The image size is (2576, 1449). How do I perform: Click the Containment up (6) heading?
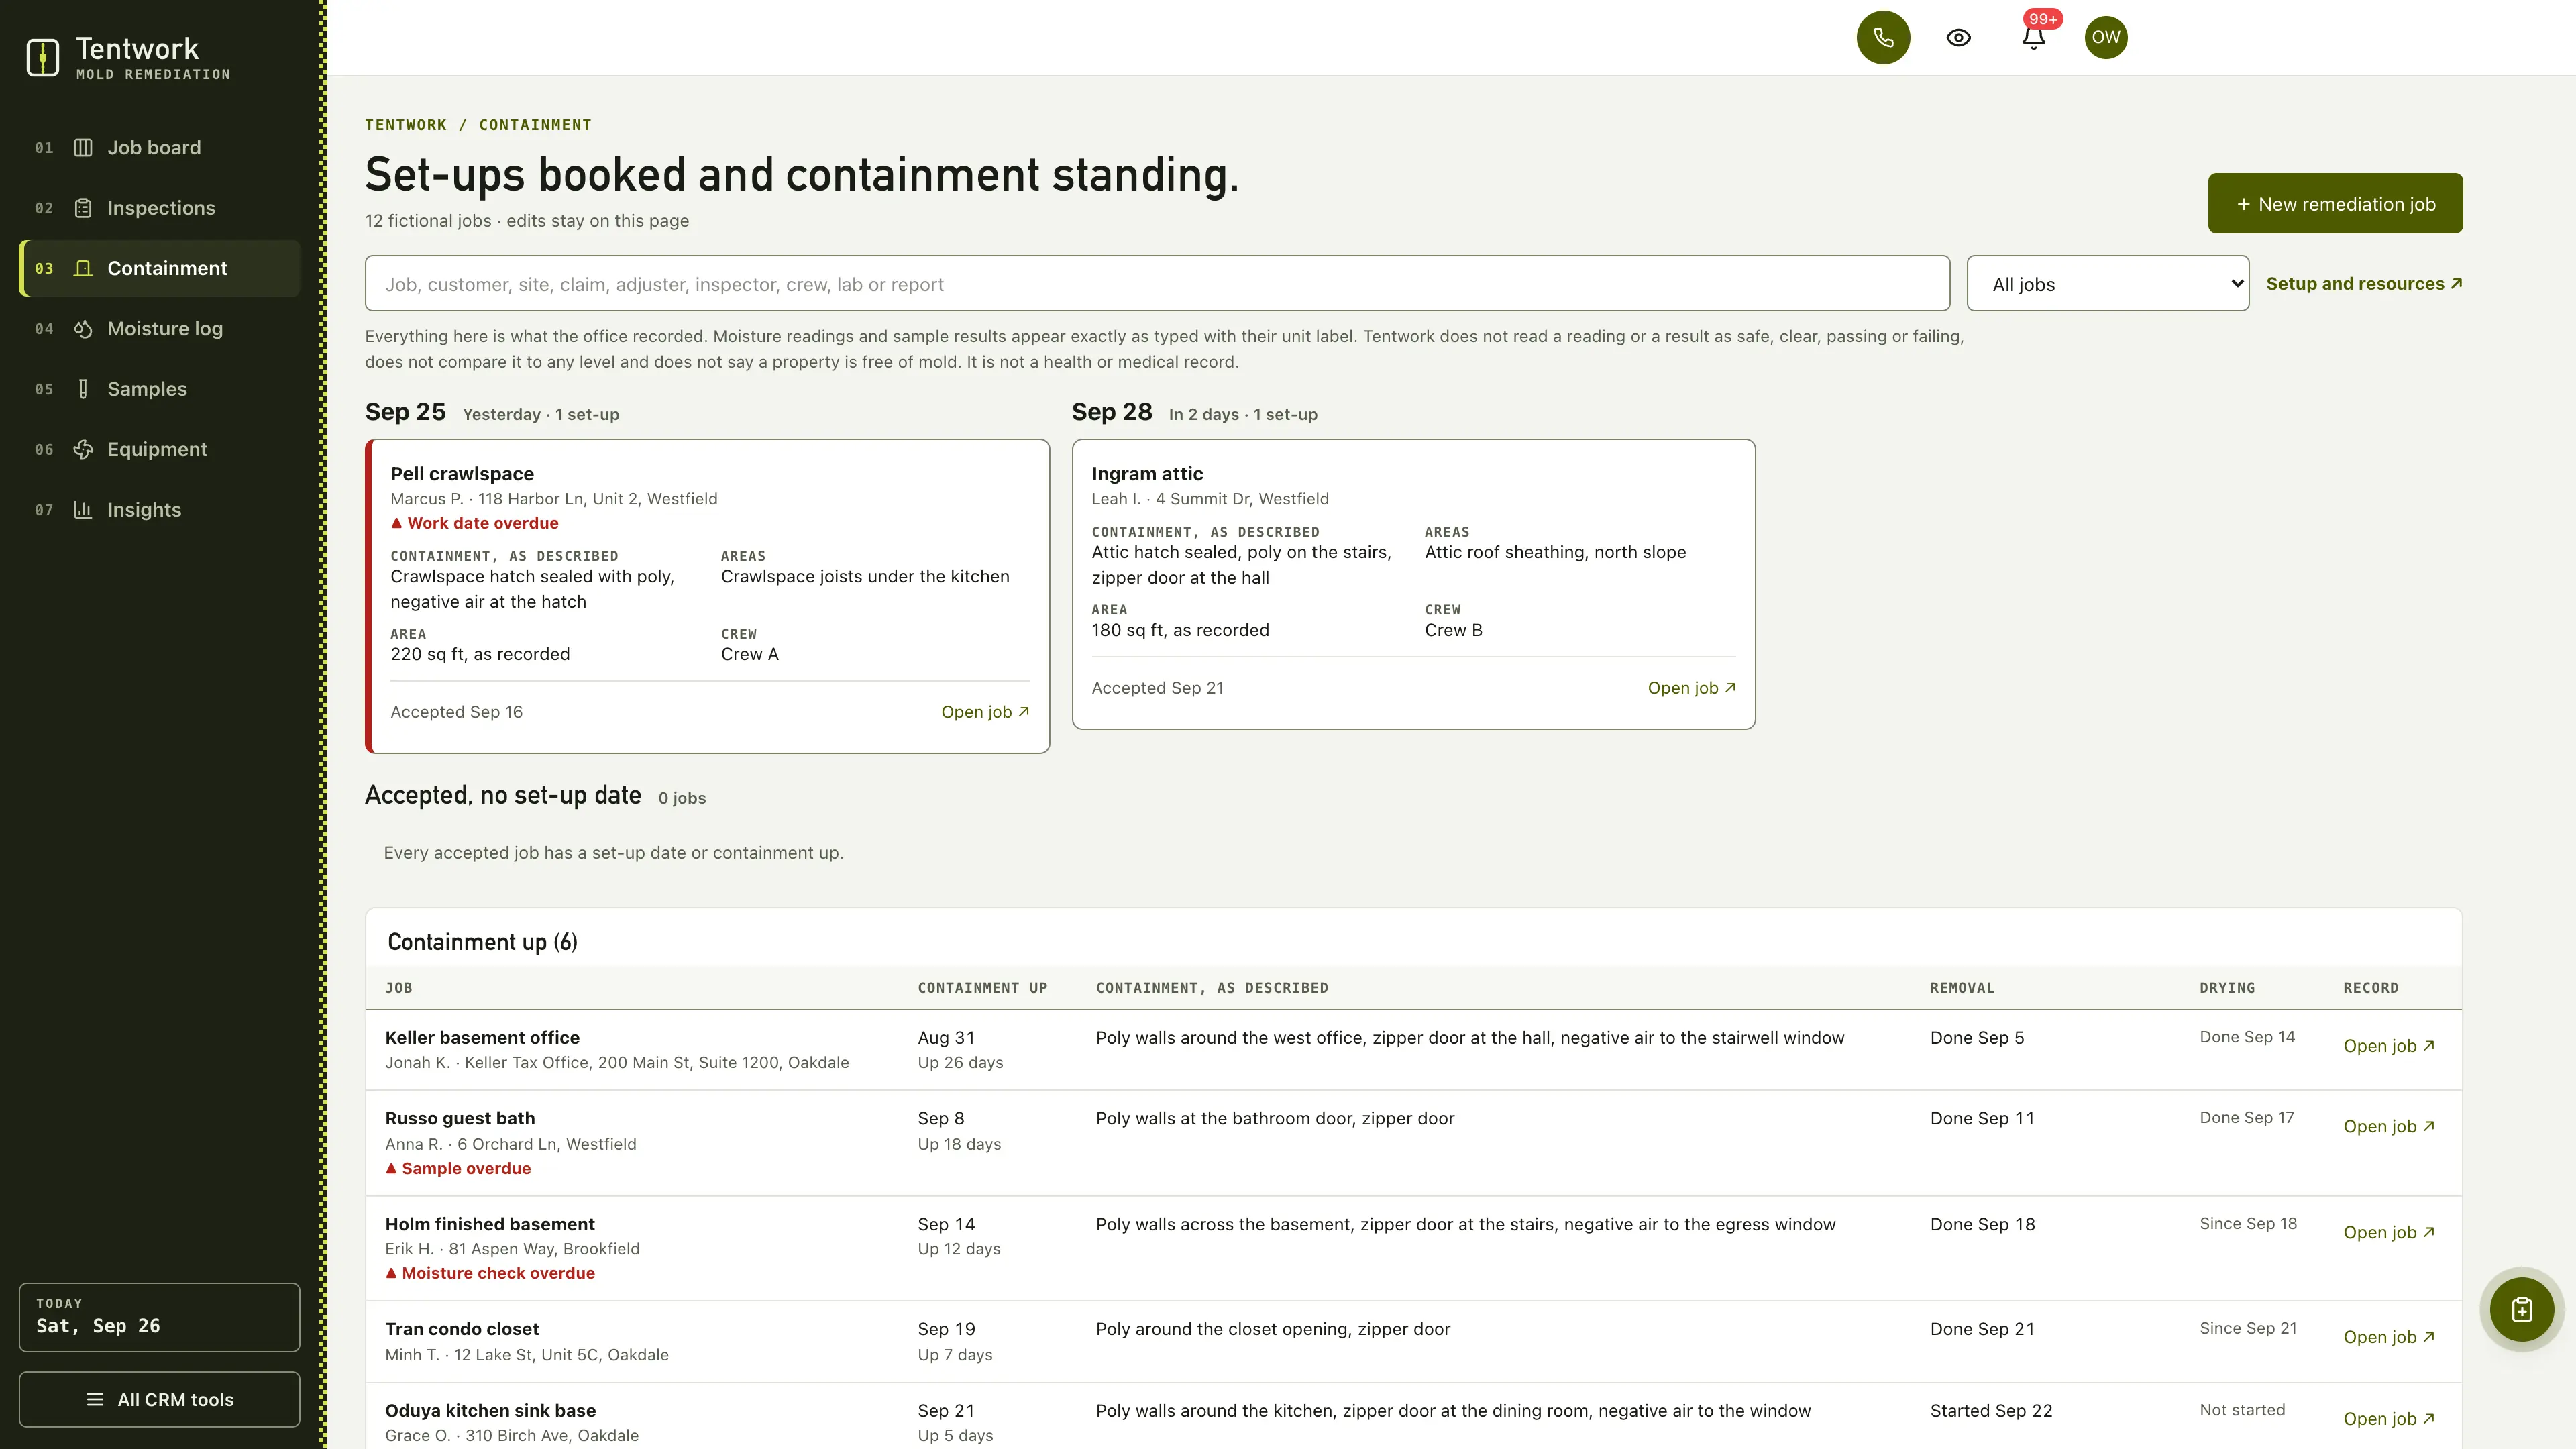pyautogui.click(x=482, y=942)
